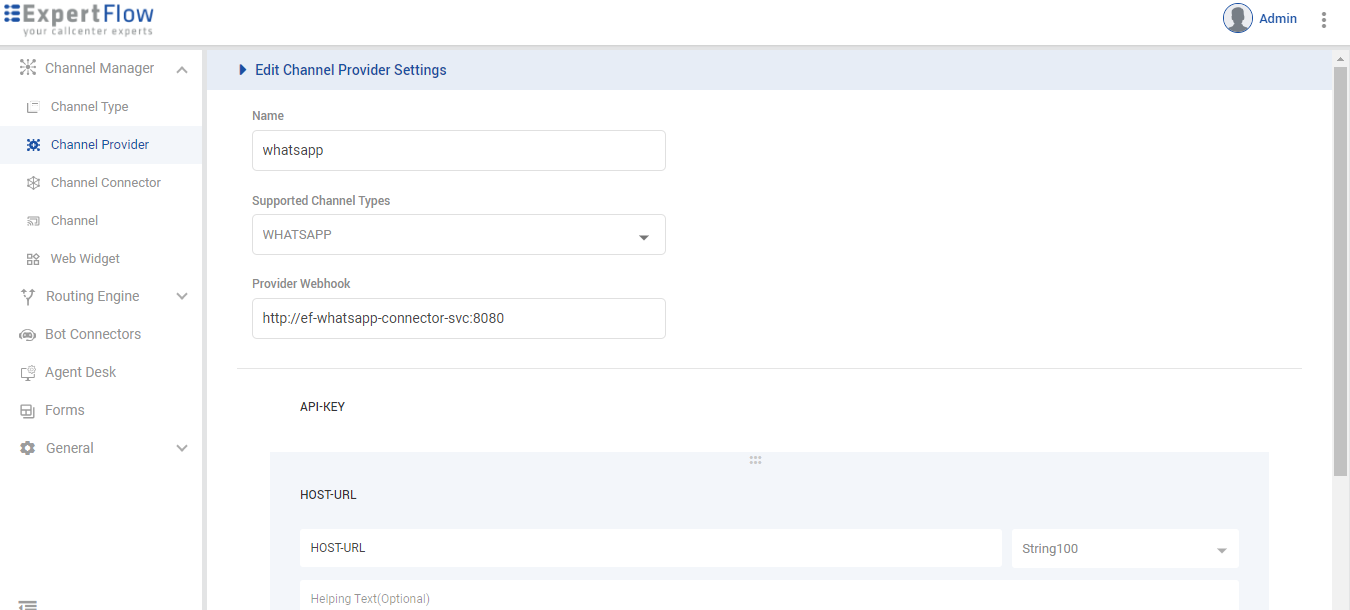
Task: Open the three-dot menu beside Admin
Action: point(1324,19)
